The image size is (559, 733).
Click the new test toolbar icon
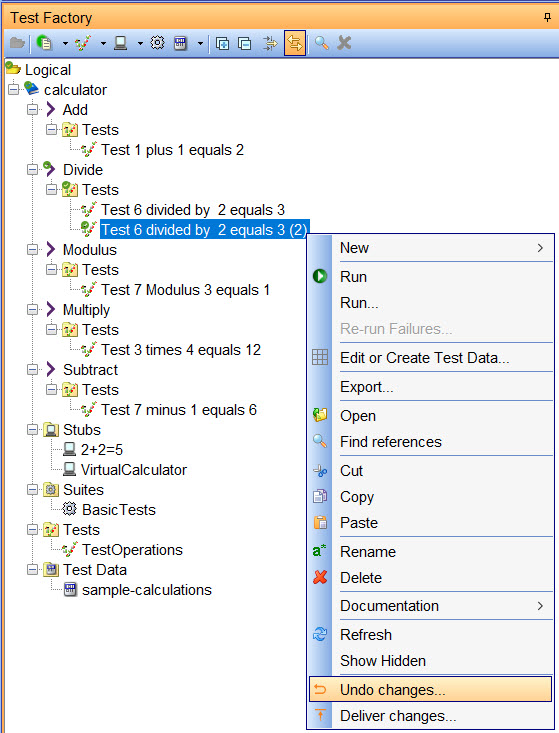click(x=83, y=43)
